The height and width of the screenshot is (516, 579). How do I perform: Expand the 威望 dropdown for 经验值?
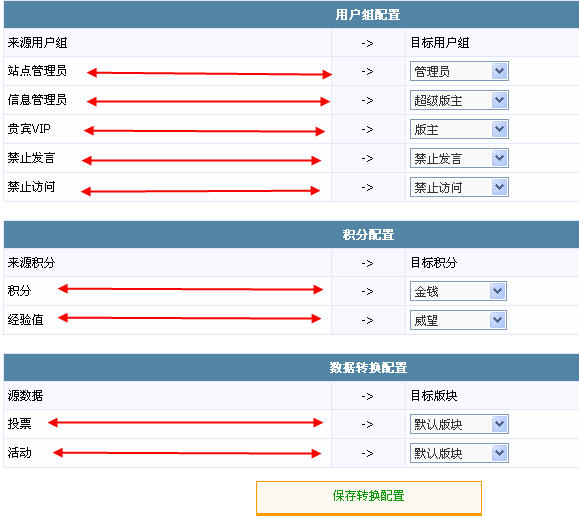(458, 320)
